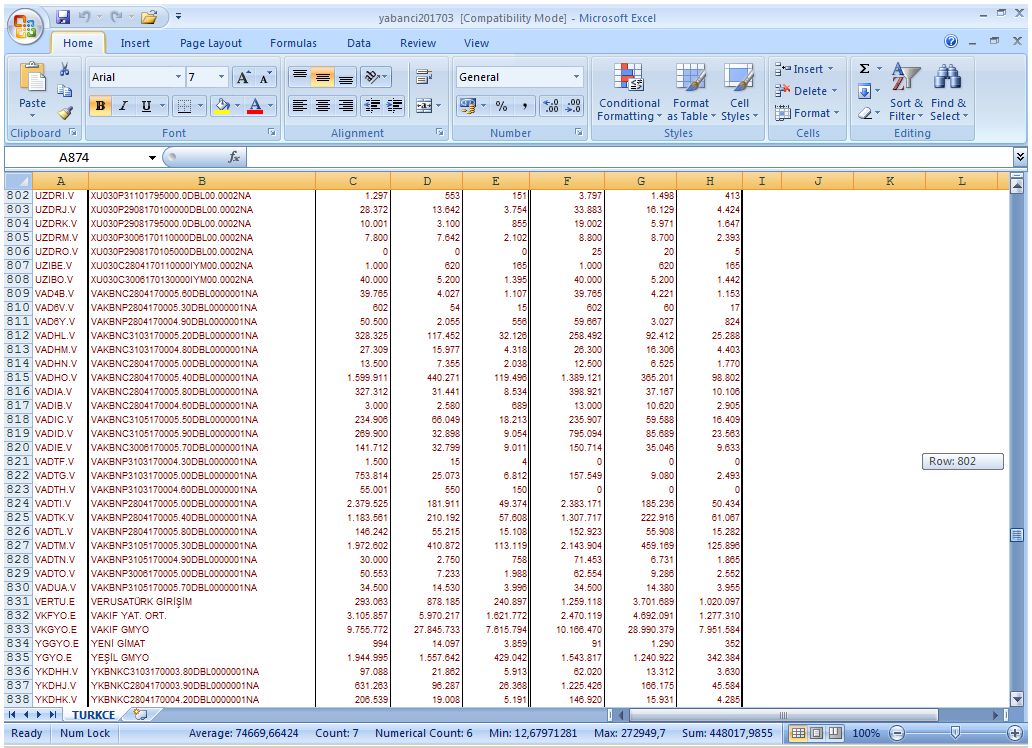Open the font size dropdown
1032x748 pixels.
(221, 77)
